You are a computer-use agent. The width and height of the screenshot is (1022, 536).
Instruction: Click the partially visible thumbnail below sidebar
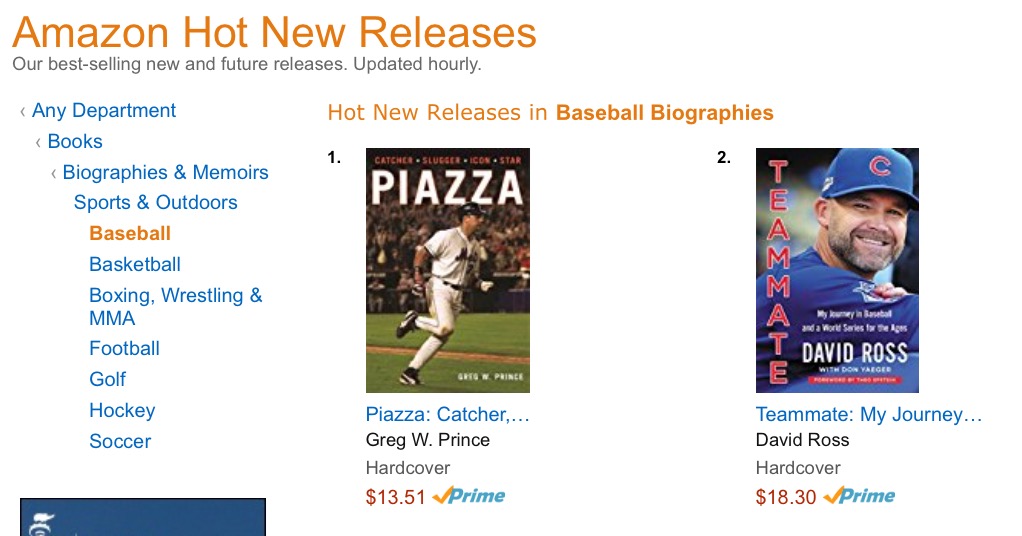[x=142, y=517]
